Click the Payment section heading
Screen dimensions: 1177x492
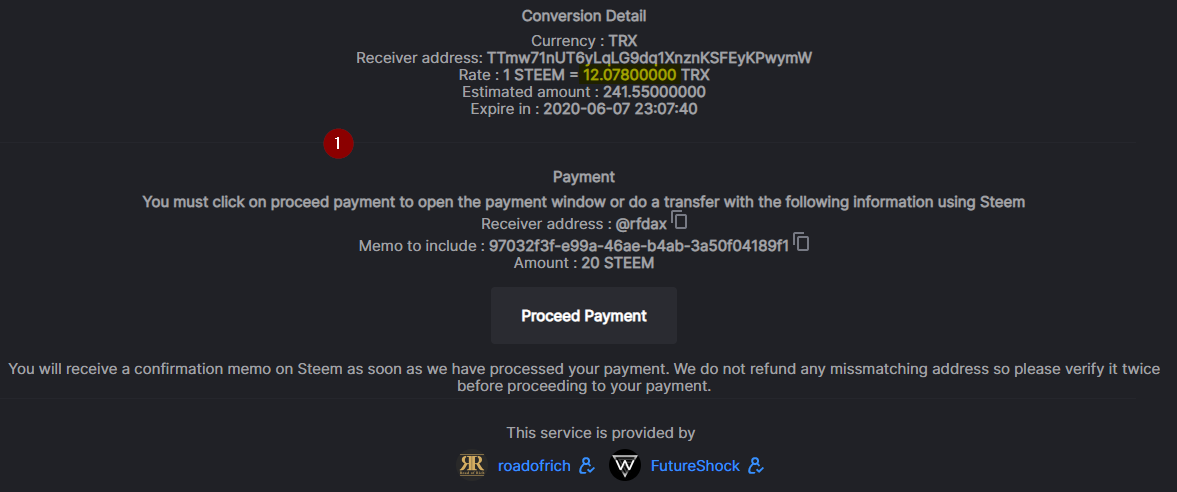pyautogui.click(x=584, y=177)
